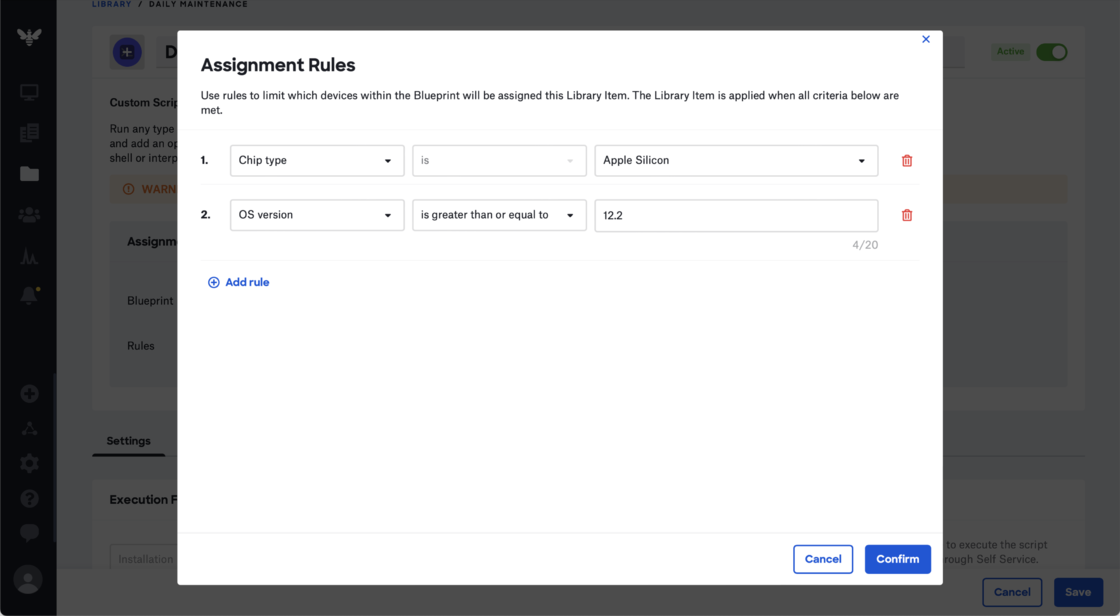The height and width of the screenshot is (616, 1120).
Task: Confirm the assignment rules
Action: click(x=897, y=559)
